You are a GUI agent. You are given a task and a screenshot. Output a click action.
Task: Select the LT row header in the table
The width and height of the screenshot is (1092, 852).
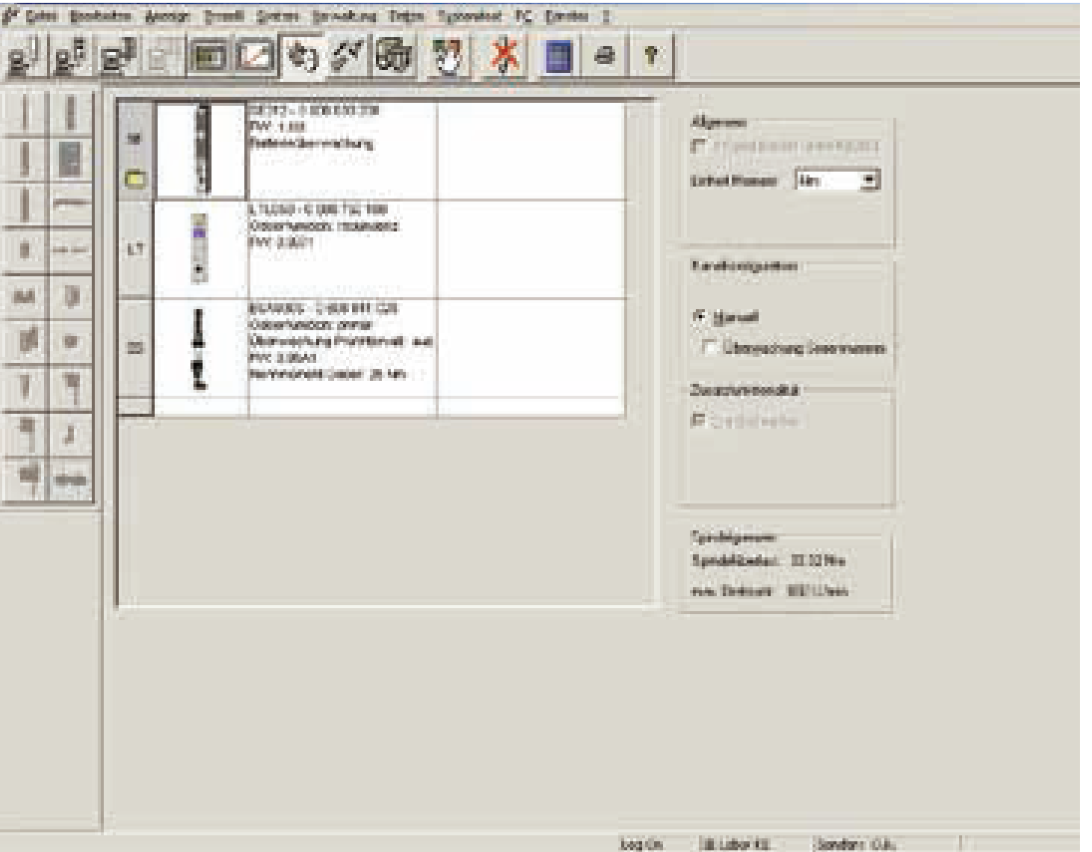point(135,250)
